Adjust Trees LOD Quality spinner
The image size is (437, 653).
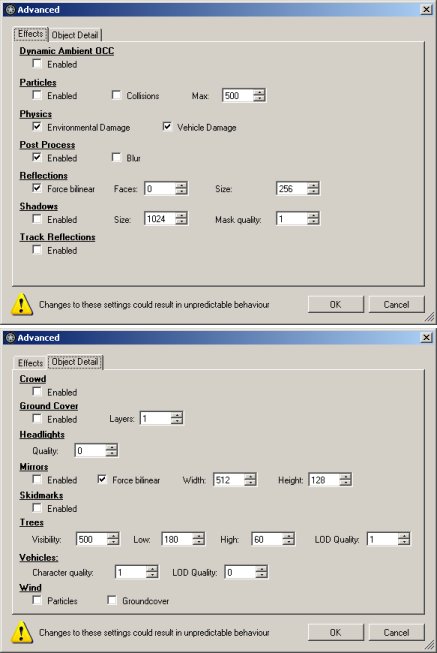403,539
